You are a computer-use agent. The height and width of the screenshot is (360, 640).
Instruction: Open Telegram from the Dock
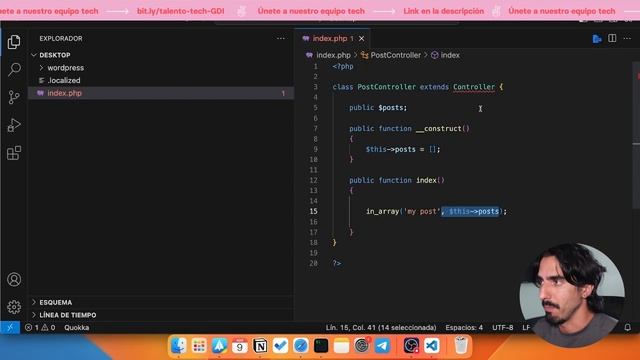(382, 346)
